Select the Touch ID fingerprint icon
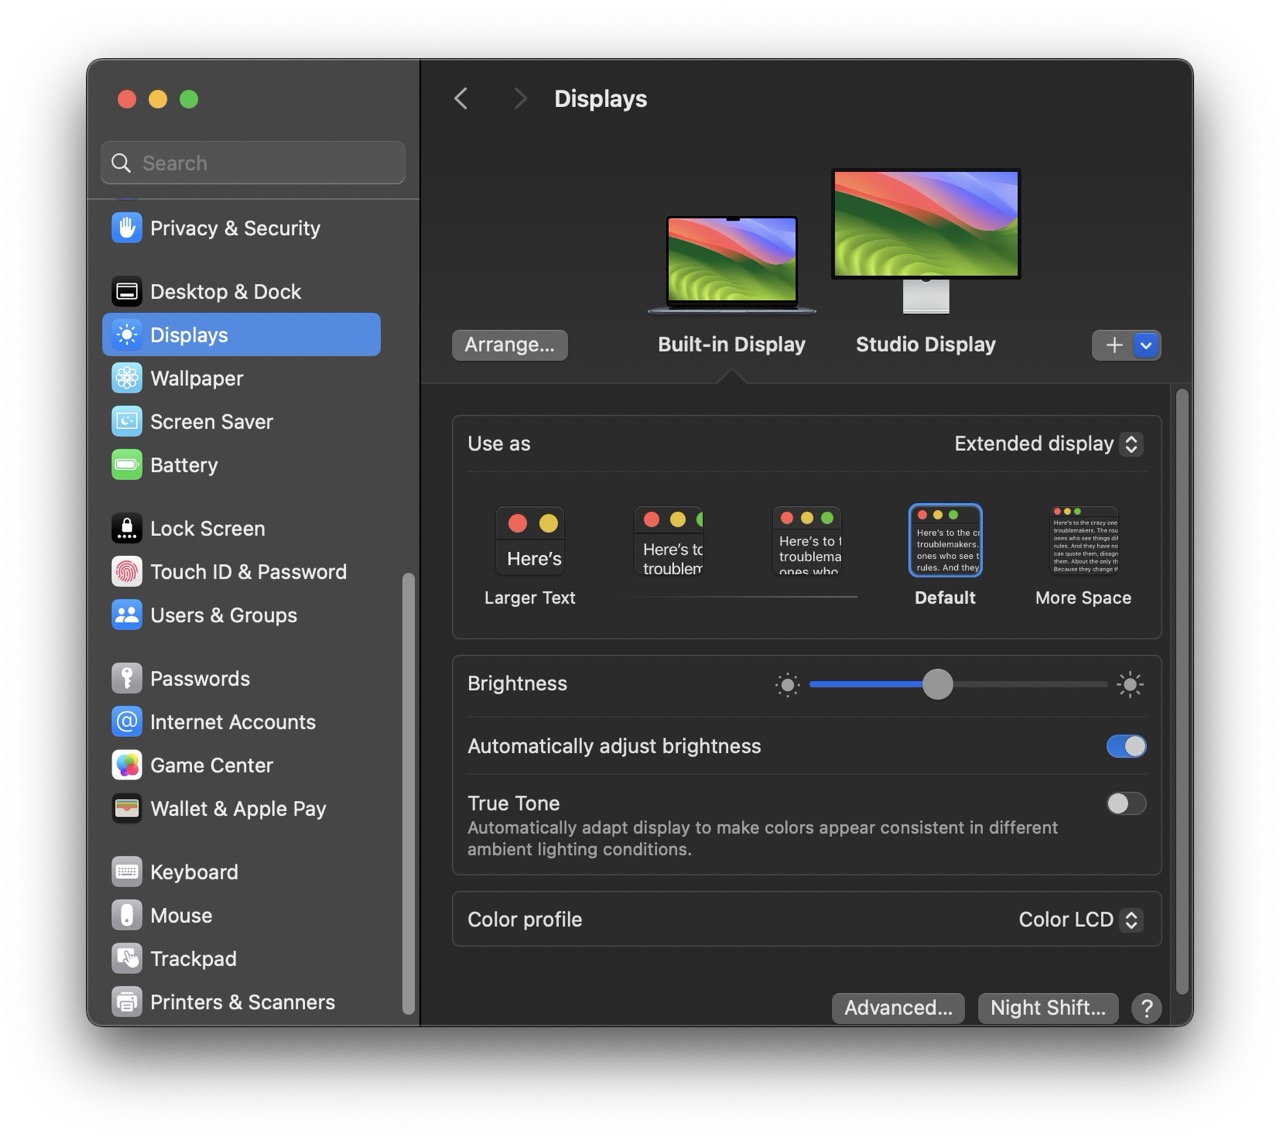Viewport: 1280px width, 1141px height. tap(127, 572)
